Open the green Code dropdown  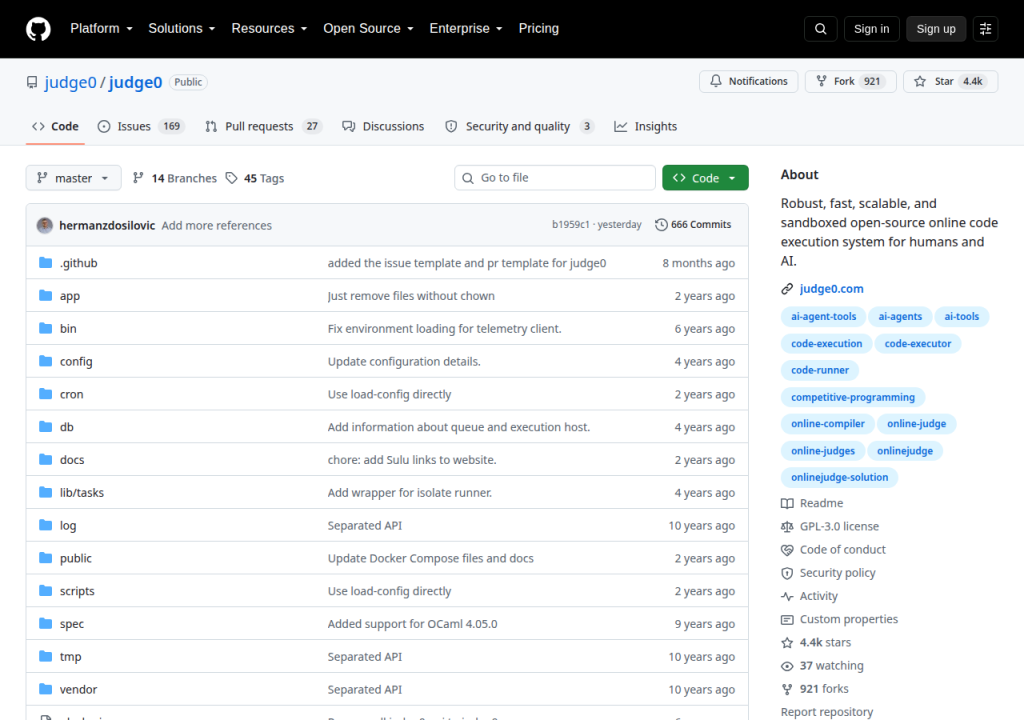(705, 178)
